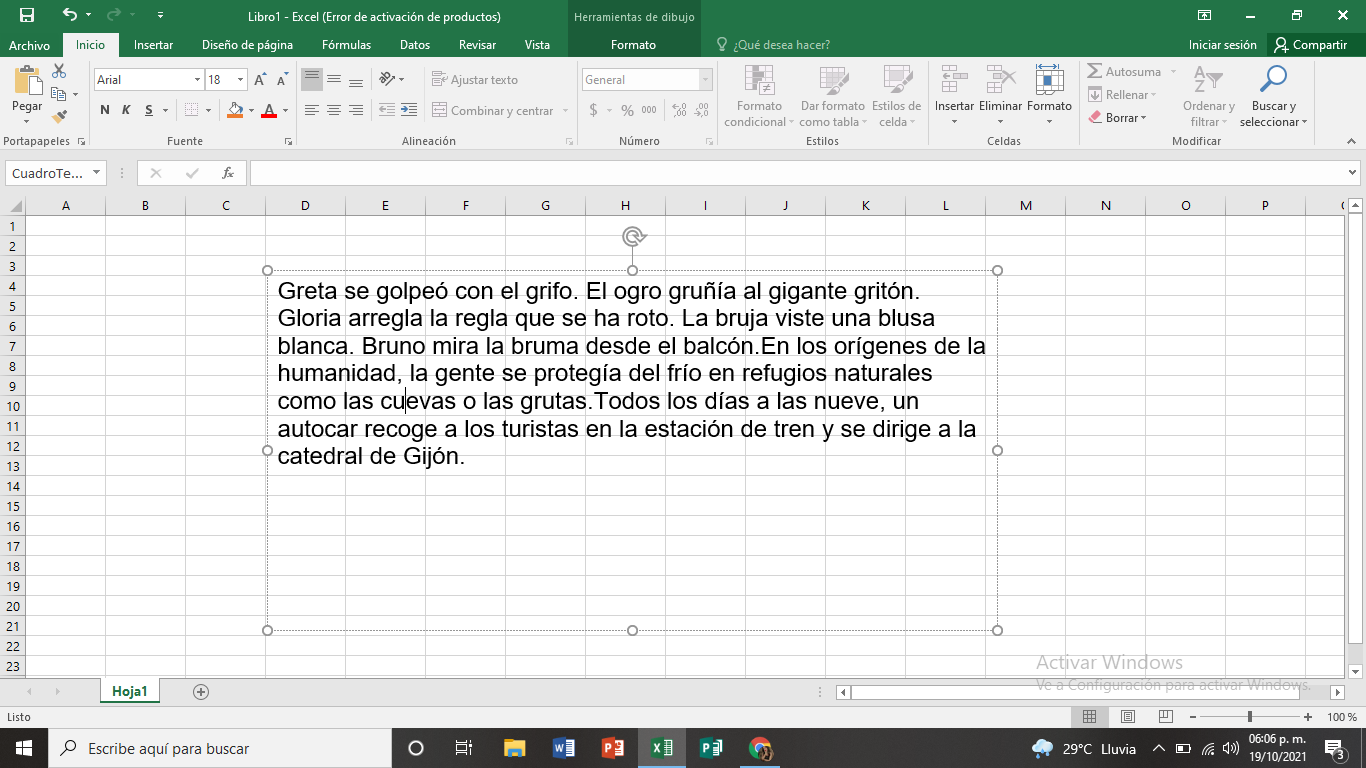The height and width of the screenshot is (768, 1366).
Task: Switch to the Fórmulas tab
Action: (x=346, y=45)
